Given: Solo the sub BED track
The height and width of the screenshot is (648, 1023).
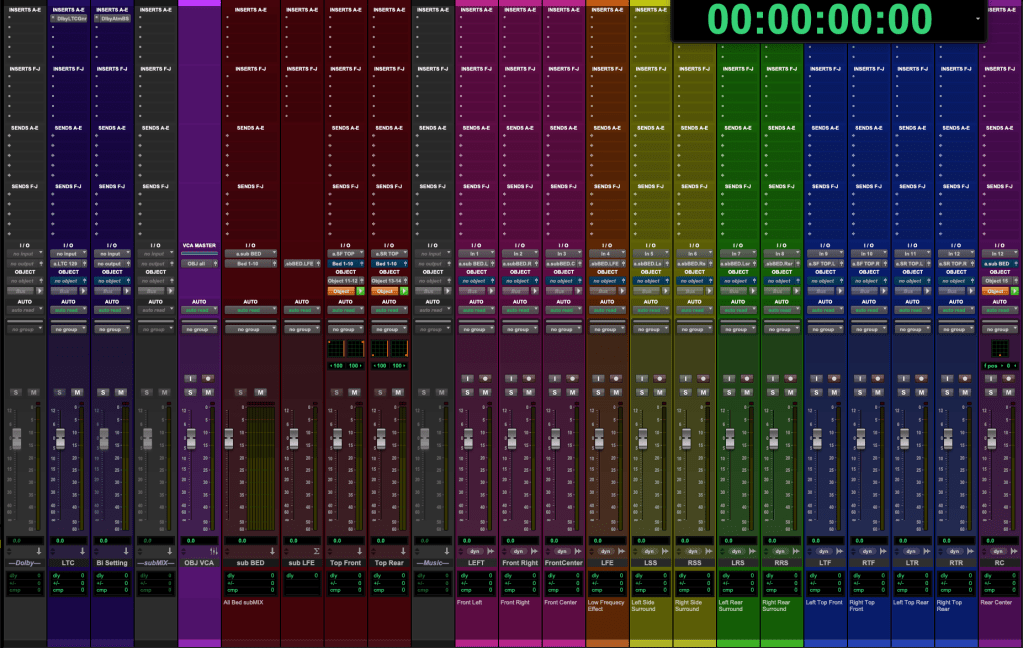Looking at the screenshot, I should coord(239,392).
